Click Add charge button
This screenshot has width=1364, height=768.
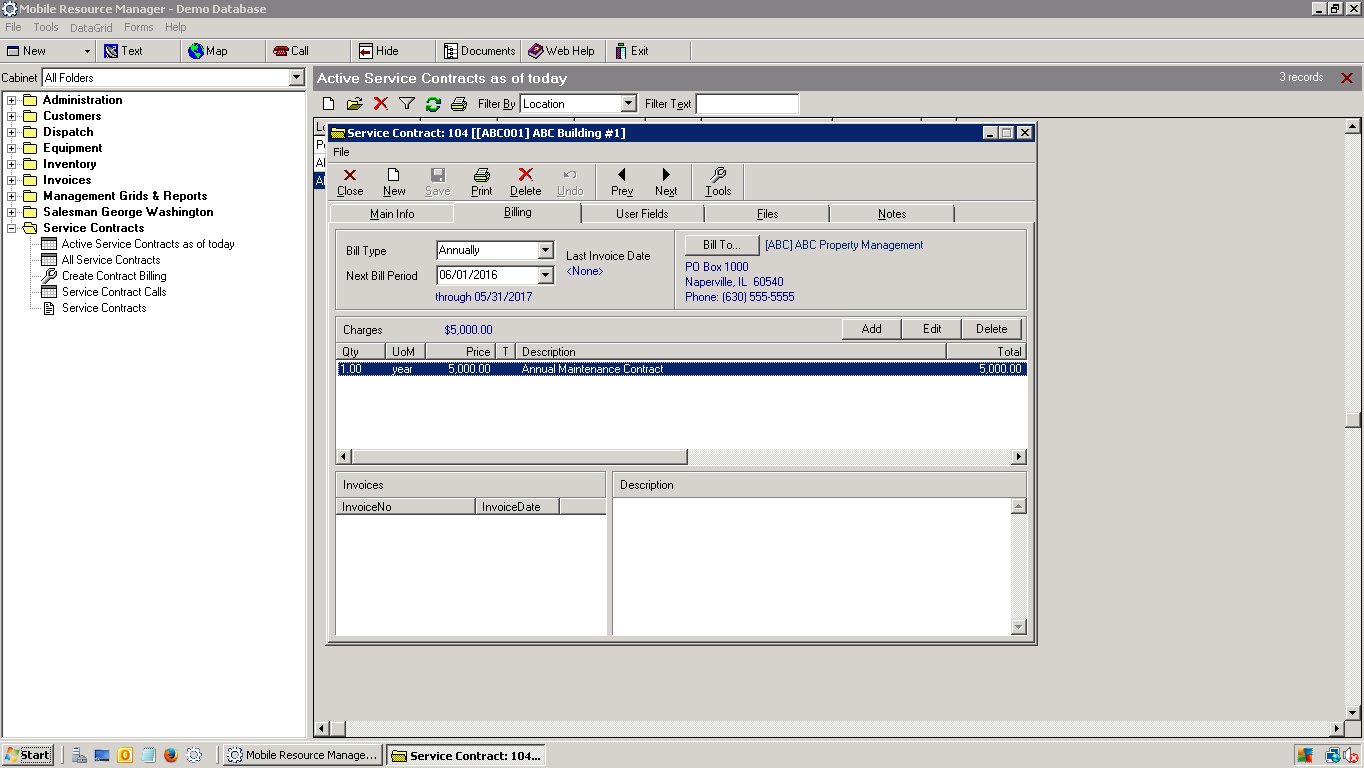pos(872,329)
